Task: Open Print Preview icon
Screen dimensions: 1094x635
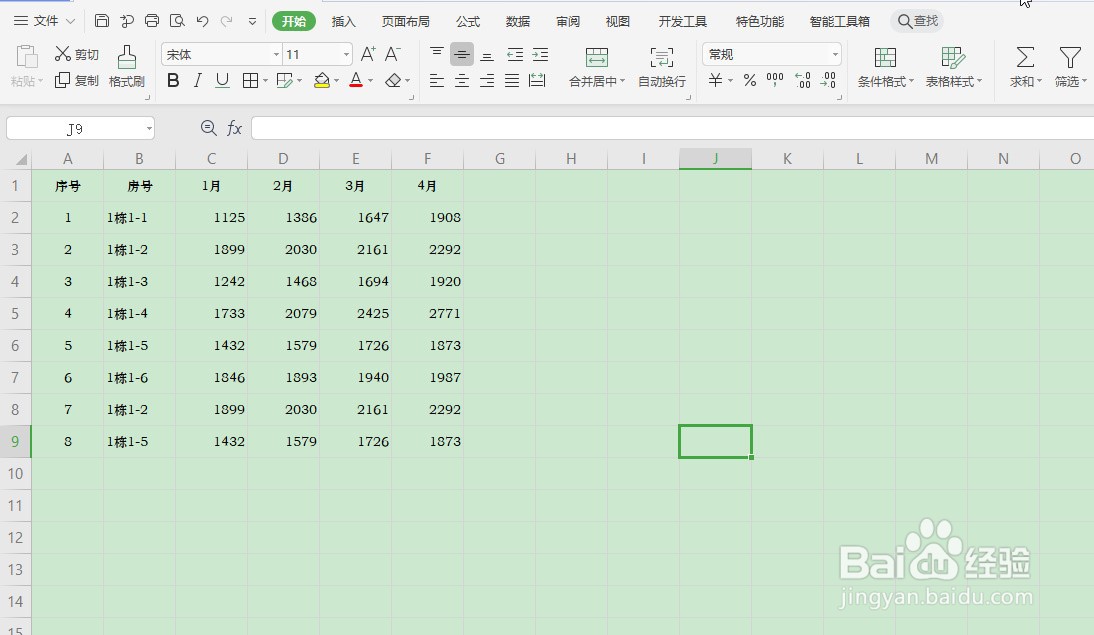Action: pyautogui.click(x=177, y=21)
